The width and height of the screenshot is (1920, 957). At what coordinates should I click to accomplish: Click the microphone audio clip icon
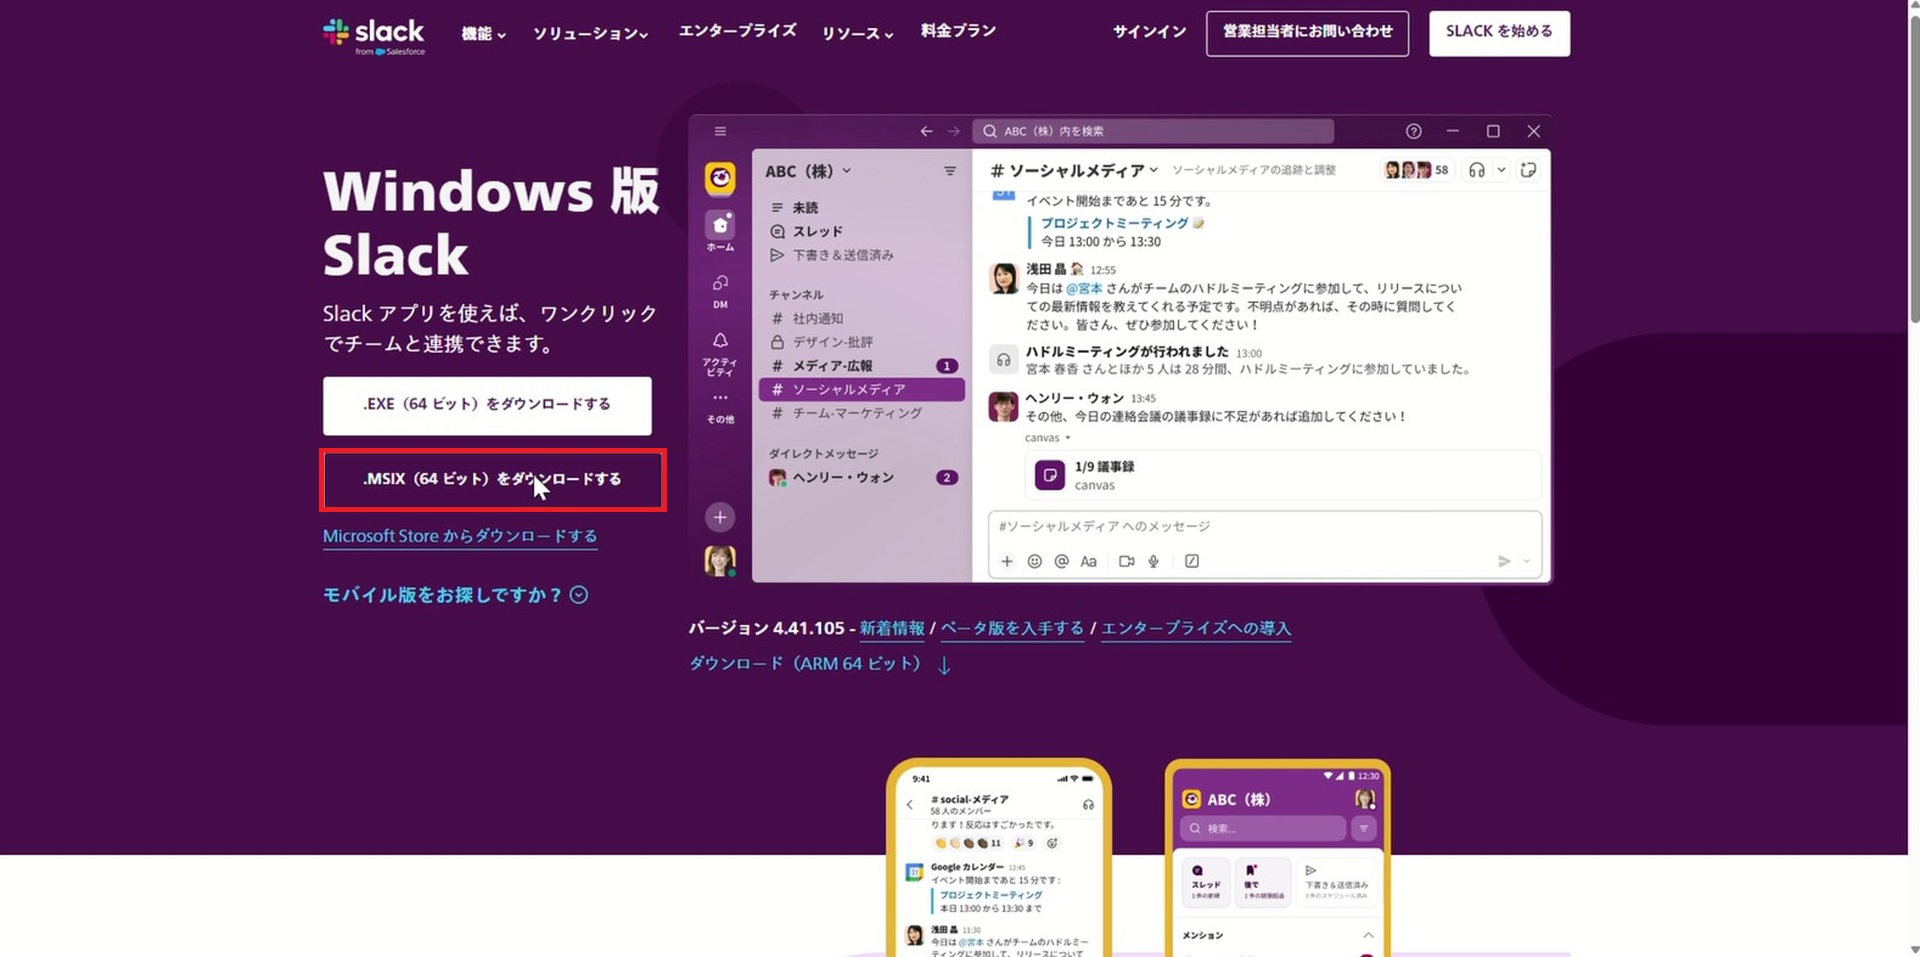tap(1154, 561)
